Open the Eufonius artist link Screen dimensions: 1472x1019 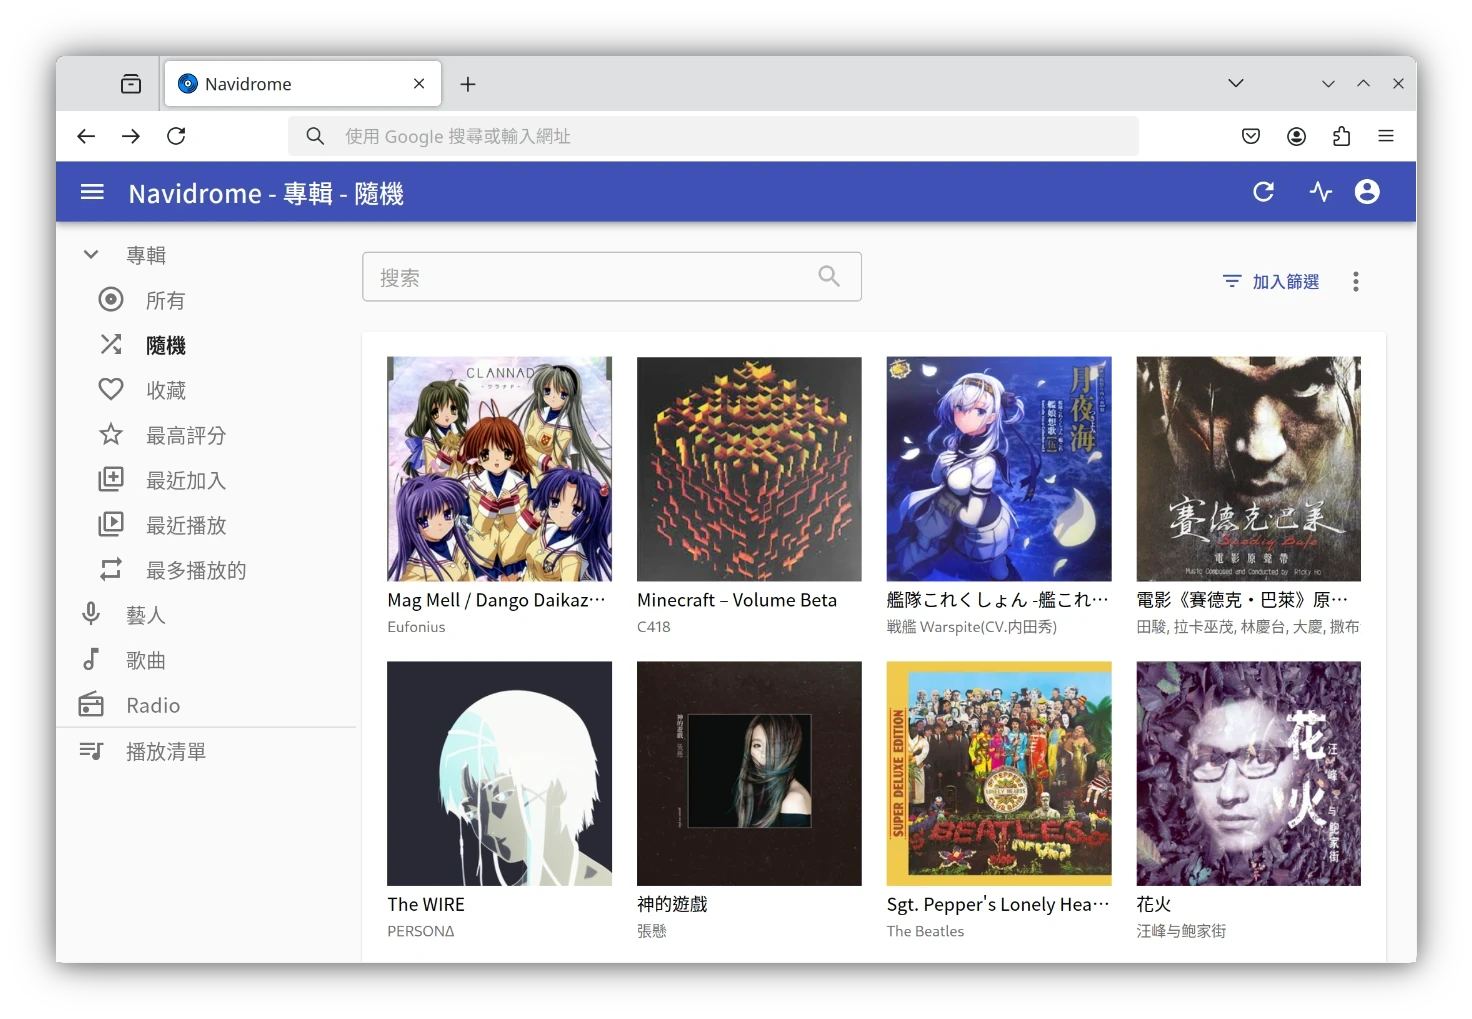point(416,627)
